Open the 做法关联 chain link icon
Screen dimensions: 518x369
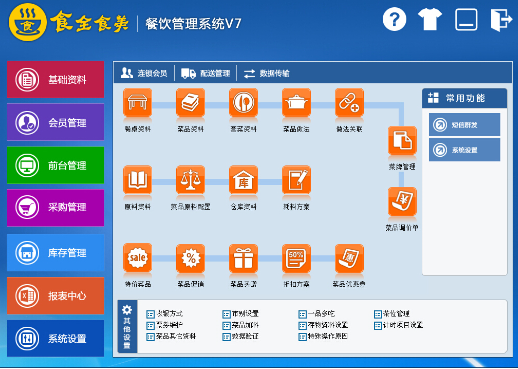coord(349,103)
